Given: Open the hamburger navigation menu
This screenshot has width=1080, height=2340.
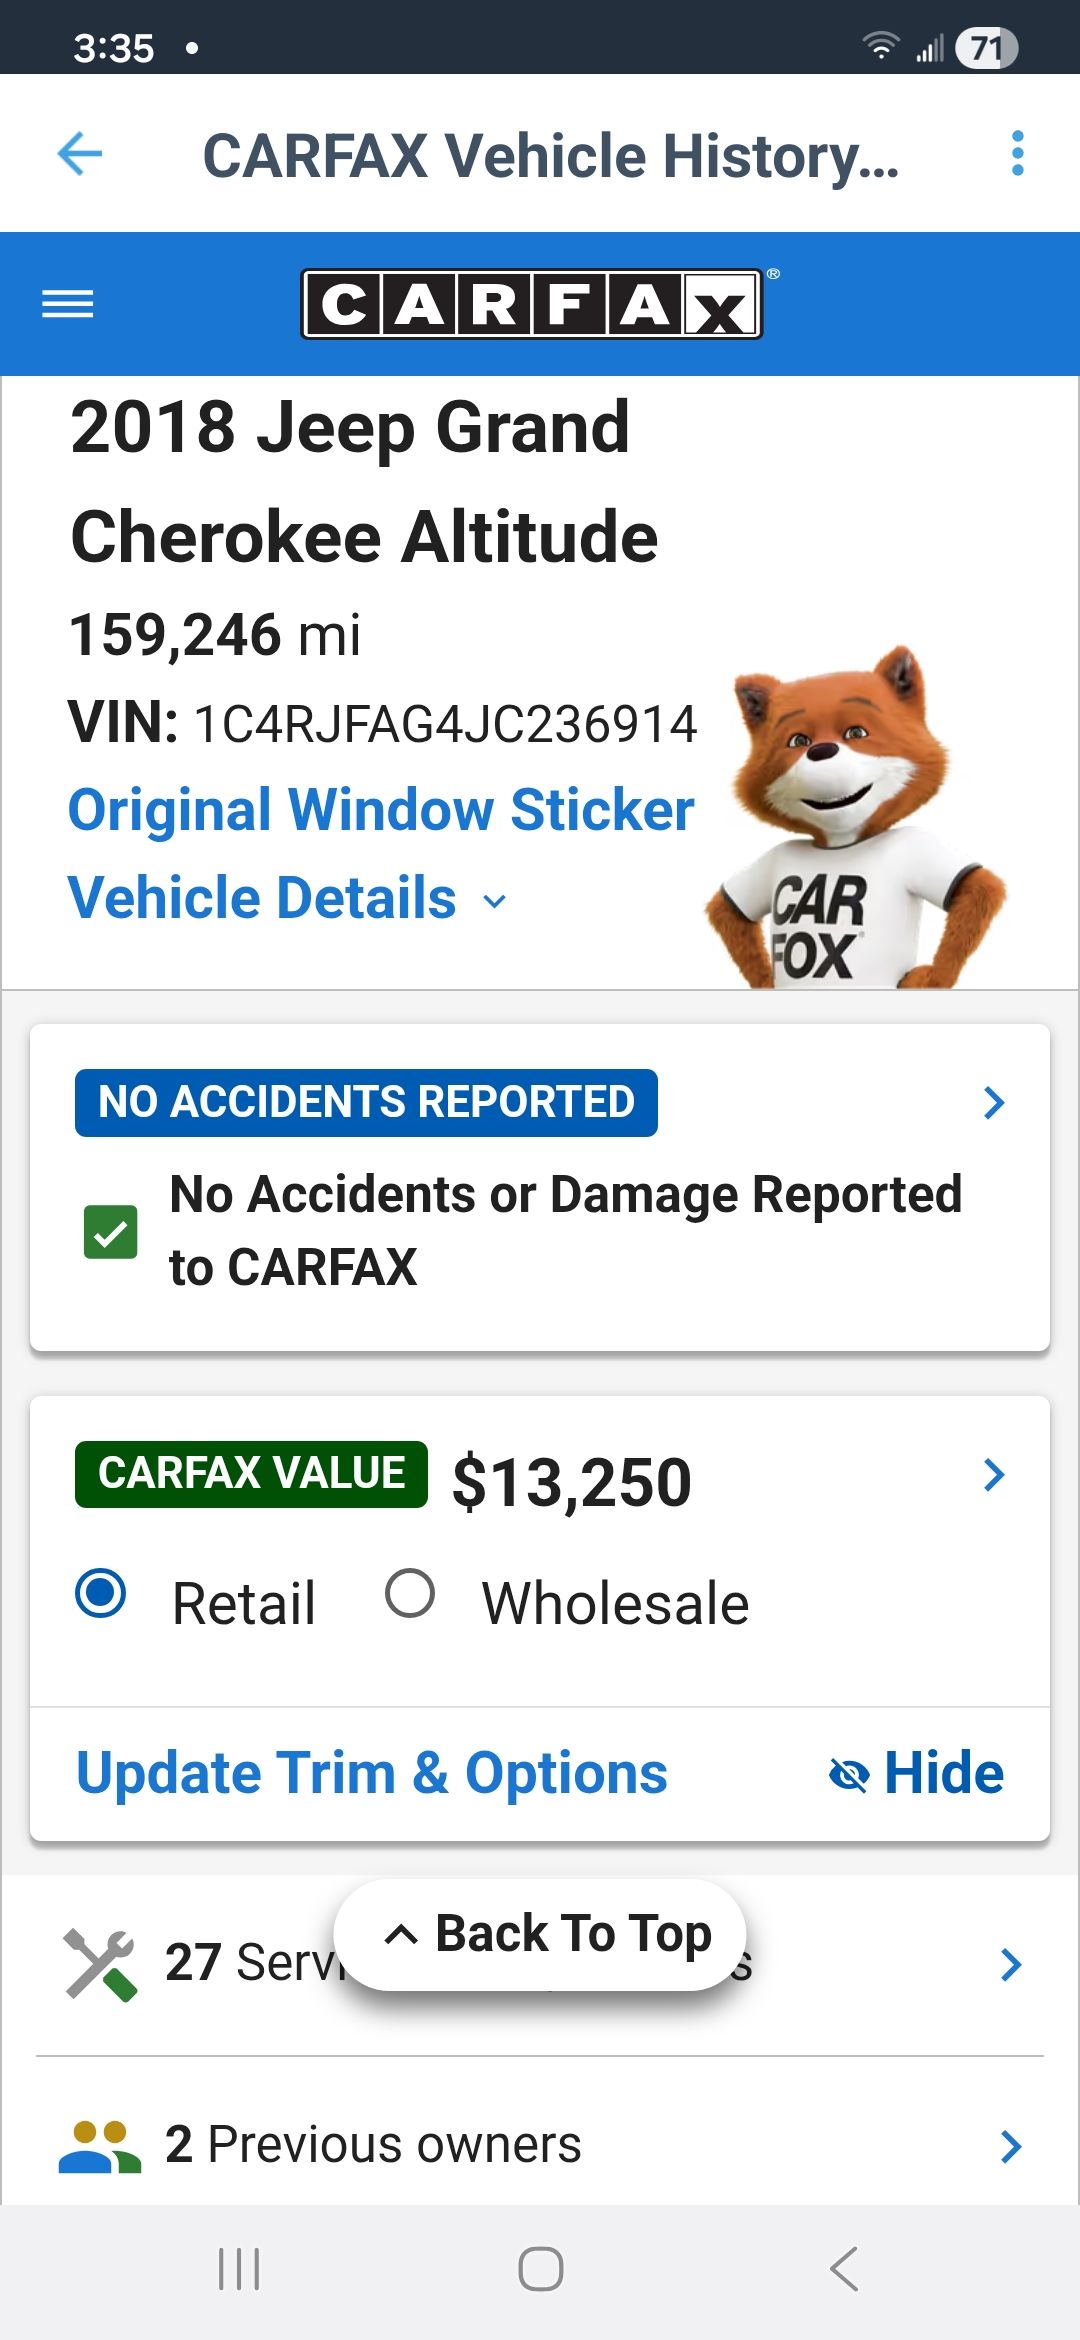Looking at the screenshot, I should (x=67, y=304).
